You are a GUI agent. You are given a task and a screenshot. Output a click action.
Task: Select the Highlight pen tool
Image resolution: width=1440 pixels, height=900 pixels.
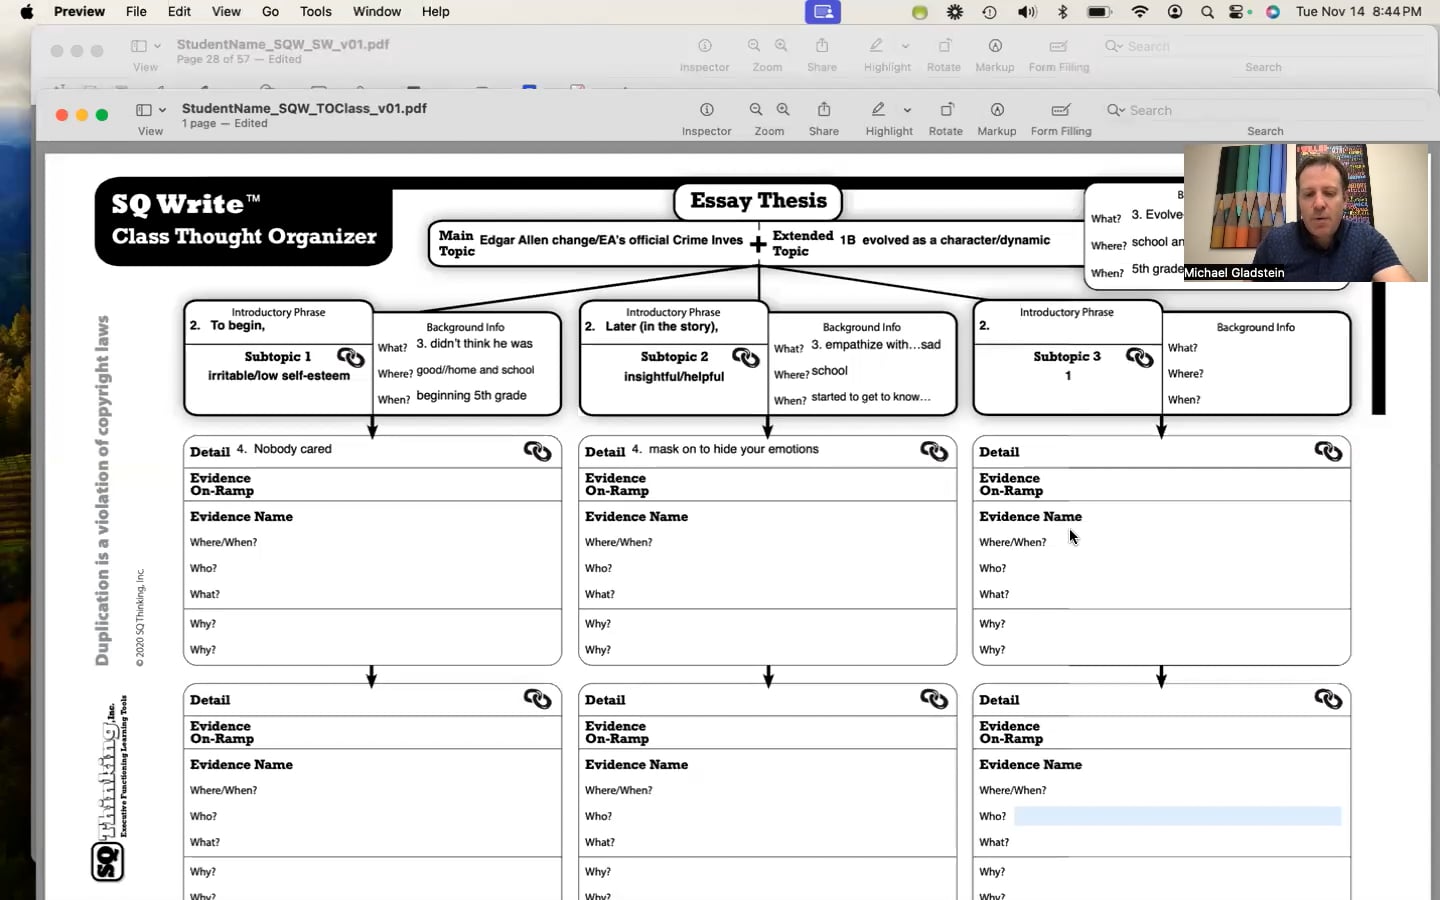(878, 110)
